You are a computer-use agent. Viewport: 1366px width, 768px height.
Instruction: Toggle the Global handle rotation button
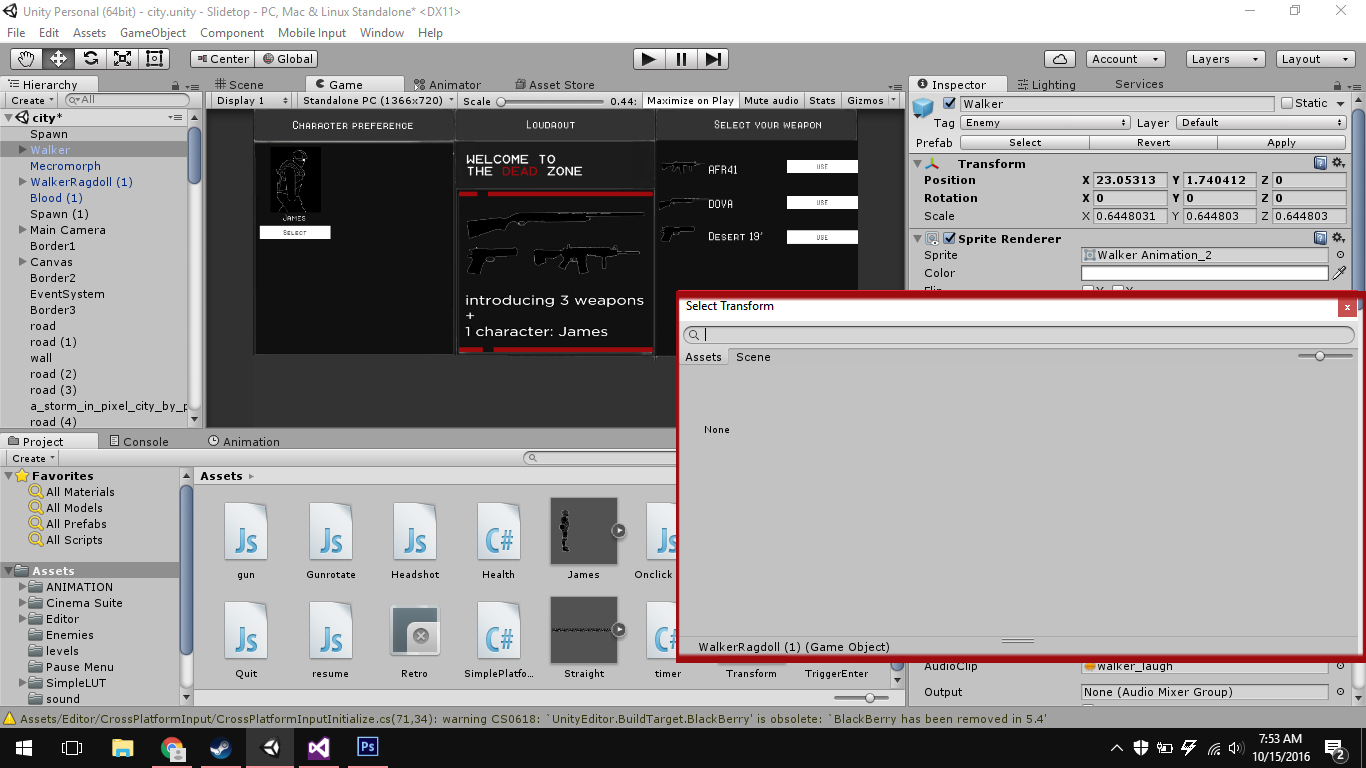tap(286, 59)
